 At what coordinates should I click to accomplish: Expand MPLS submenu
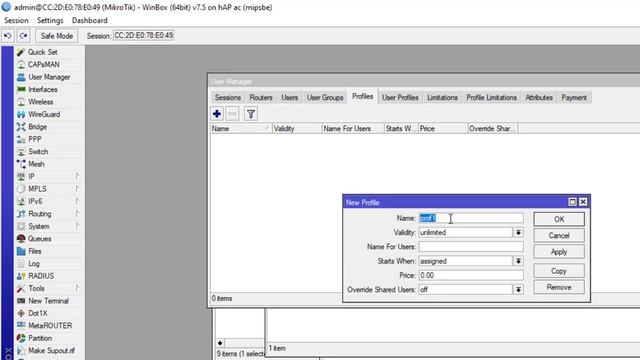point(77,189)
